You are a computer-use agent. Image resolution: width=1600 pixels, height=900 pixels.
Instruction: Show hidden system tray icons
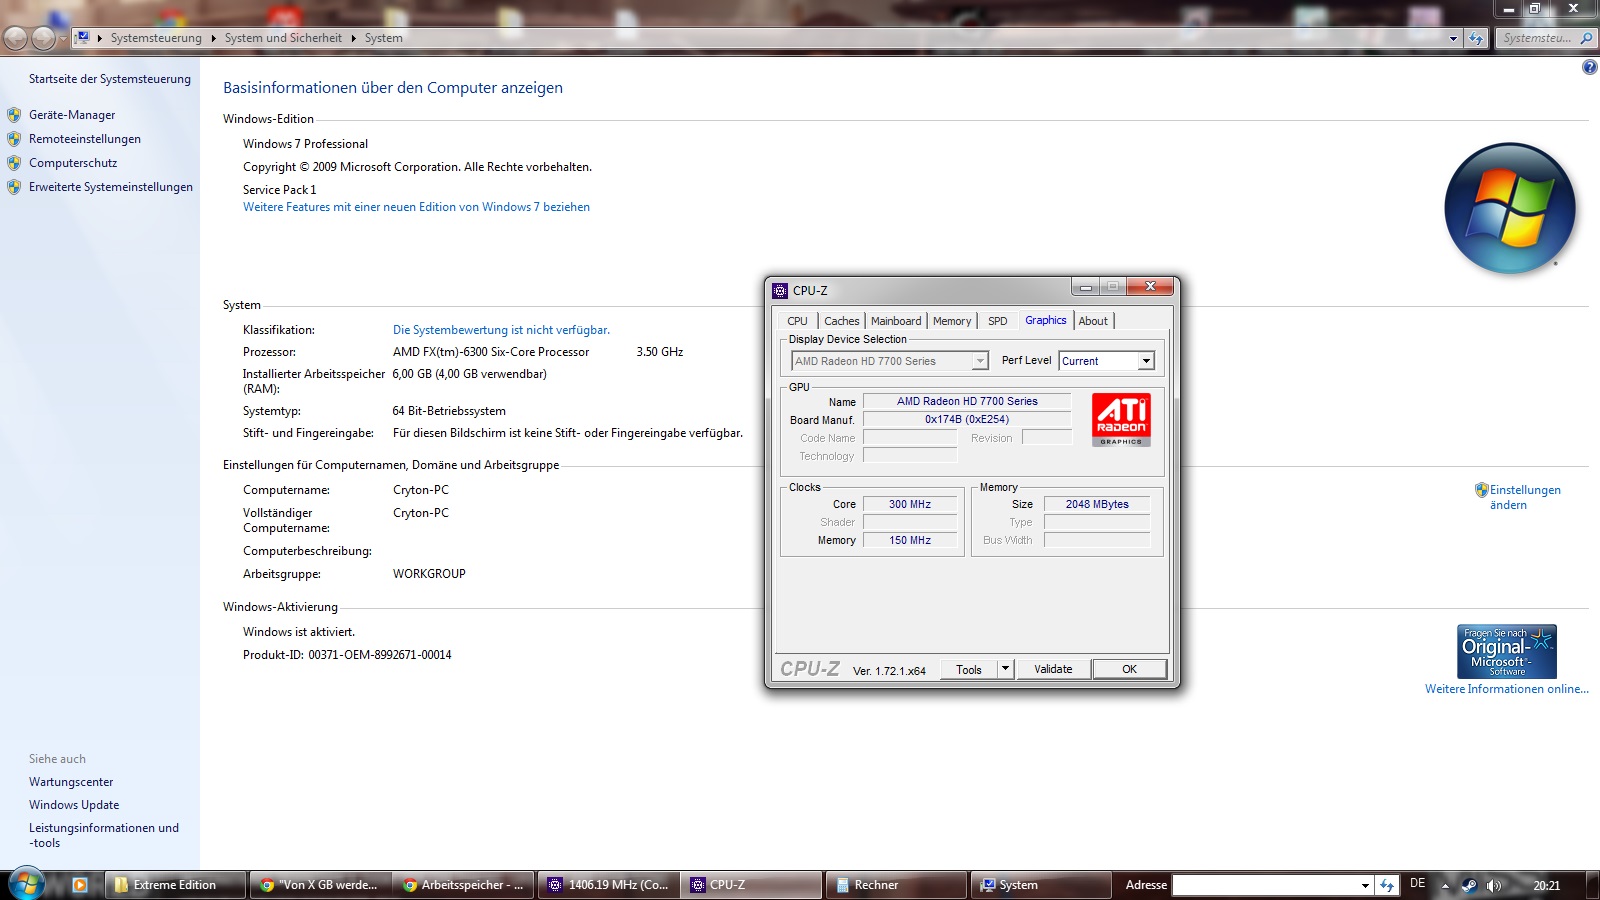(1445, 885)
